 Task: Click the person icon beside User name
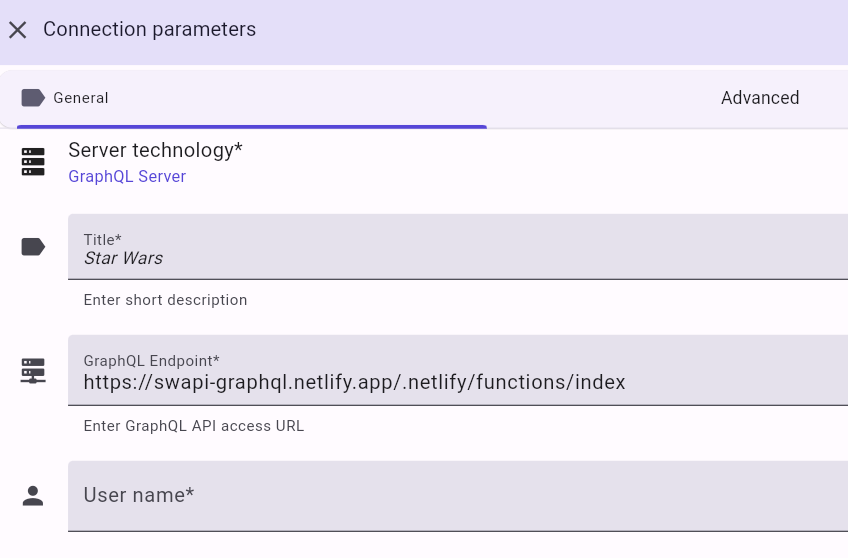pyautogui.click(x=33, y=496)
